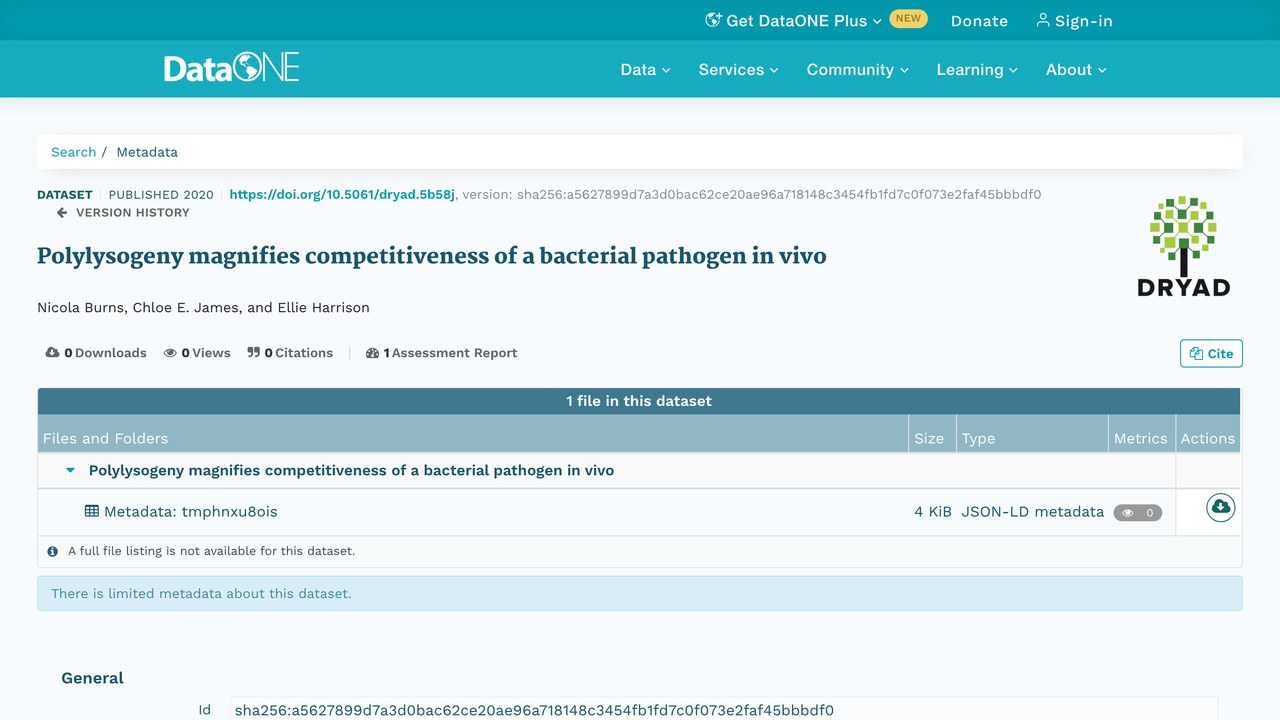1280x720 pixels.
Task: Open the Assessment Report gauge icon
Action: pos(372,353)
